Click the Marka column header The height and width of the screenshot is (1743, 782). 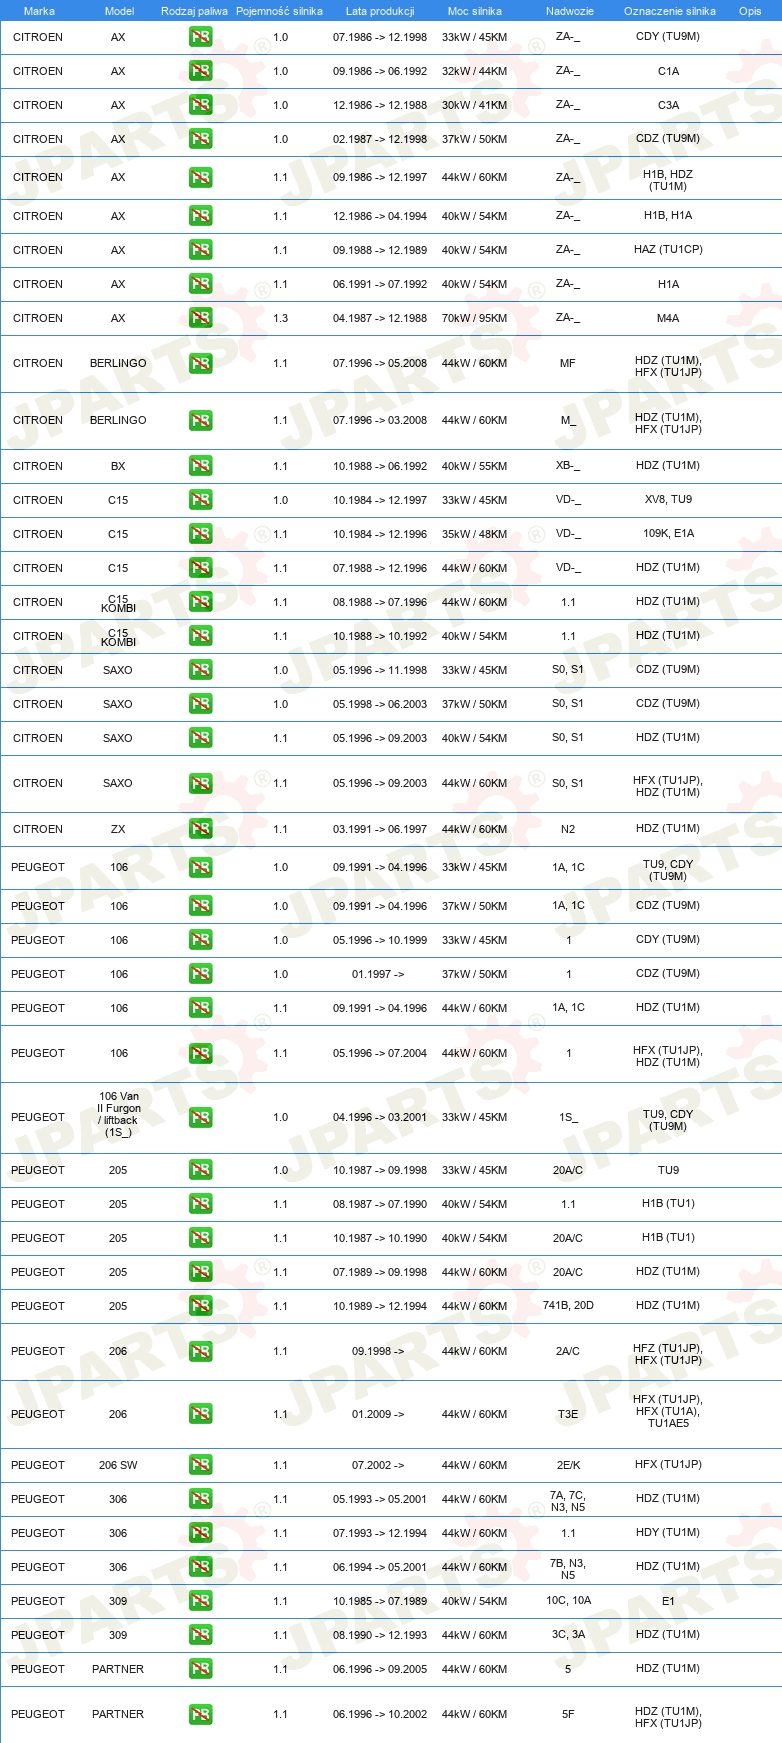point(39,11)
